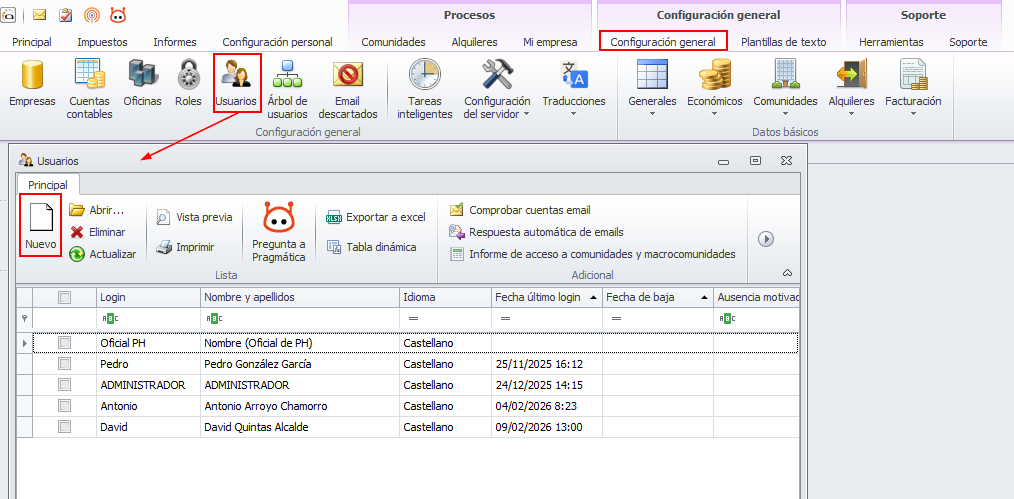Click Eliminar in Lista group
1014x499 pixels.
(x=98, y=232)
